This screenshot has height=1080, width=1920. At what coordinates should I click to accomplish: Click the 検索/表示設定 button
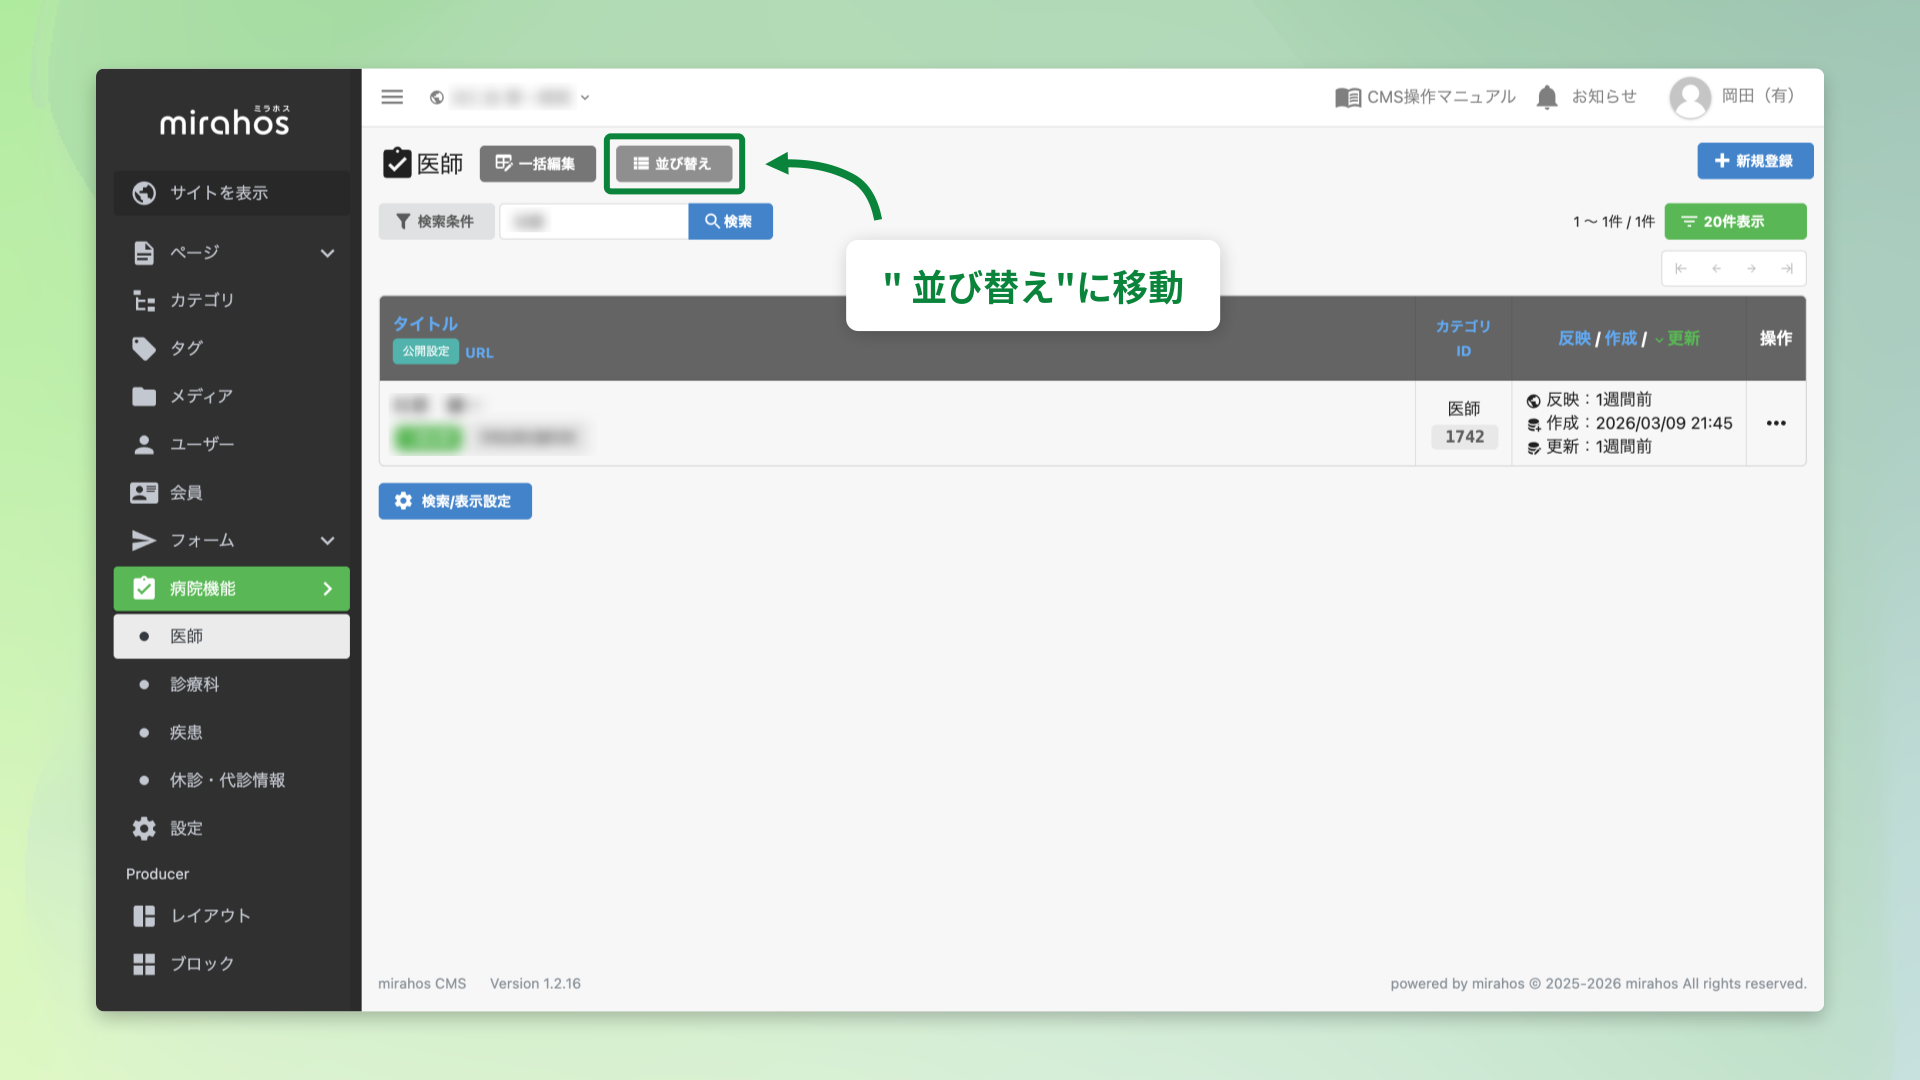click(x=455, y=501)
